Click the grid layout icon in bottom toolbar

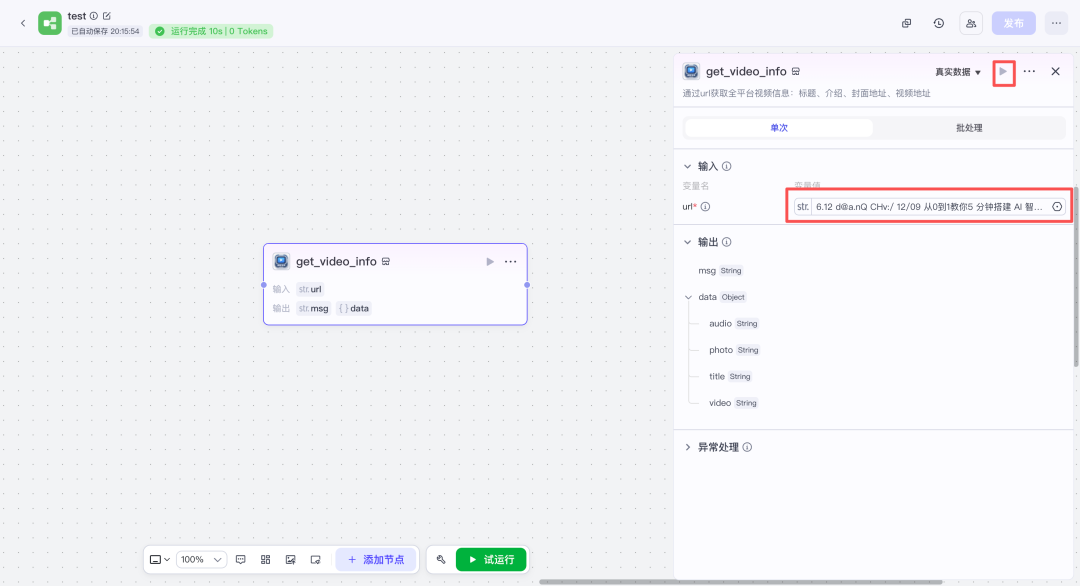click(x=266, y=560)
